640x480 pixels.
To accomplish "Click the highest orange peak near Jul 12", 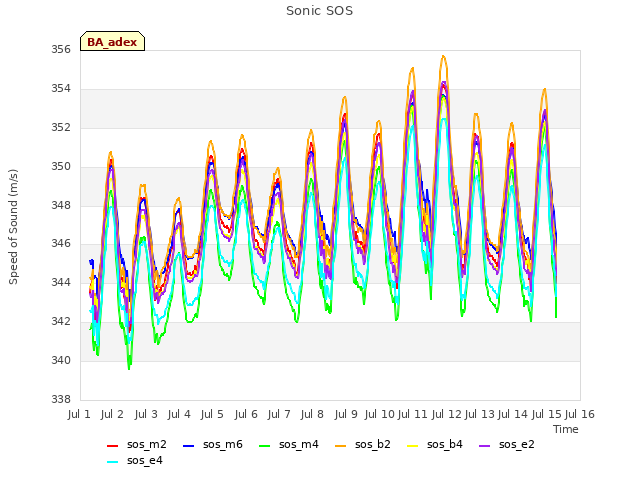I will click(x=444, y=56).
